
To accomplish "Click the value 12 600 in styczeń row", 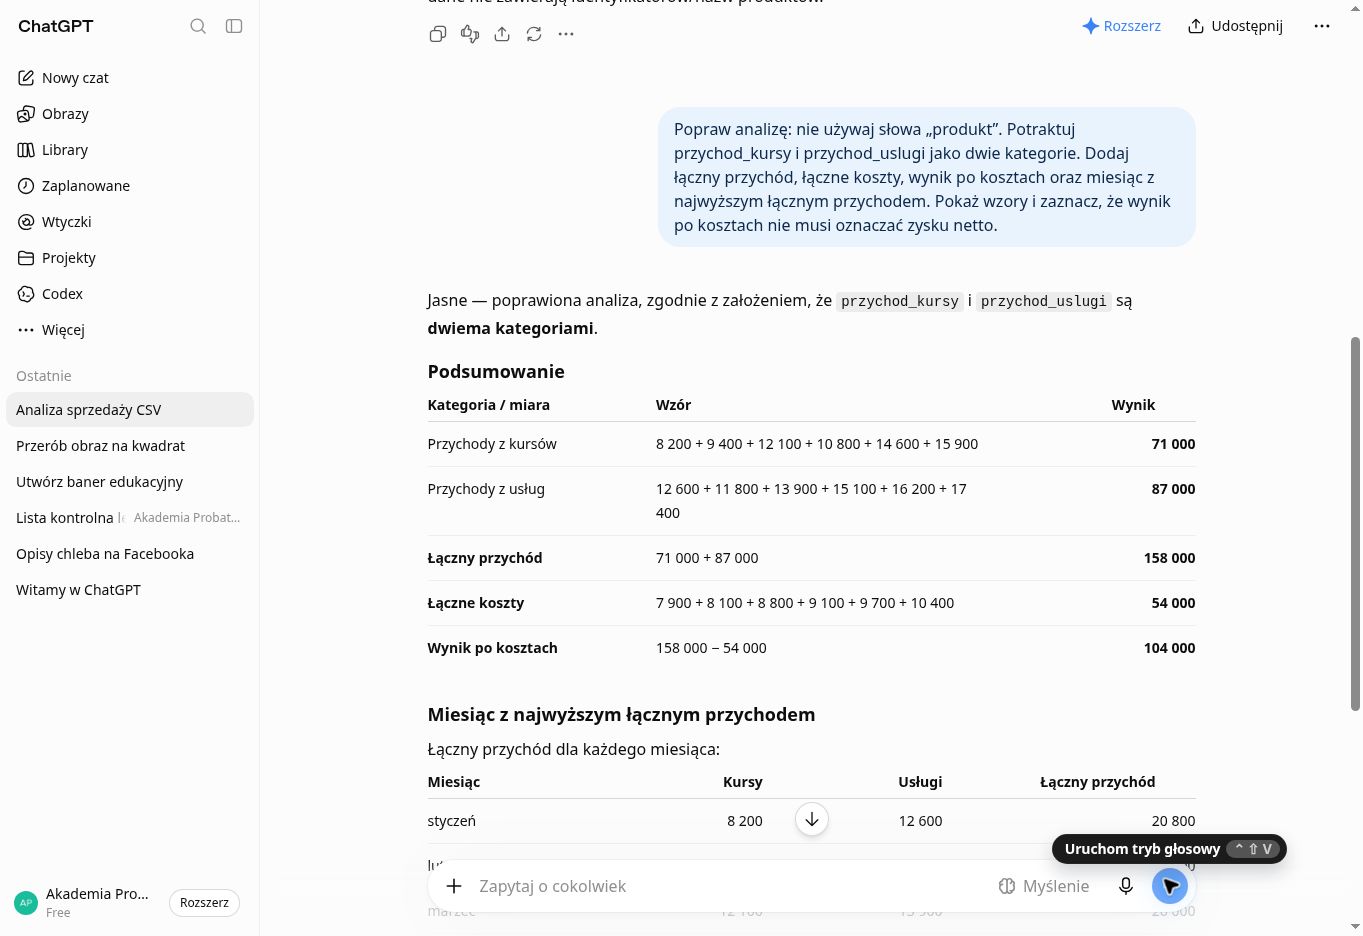I will click(x=920, y=821).
